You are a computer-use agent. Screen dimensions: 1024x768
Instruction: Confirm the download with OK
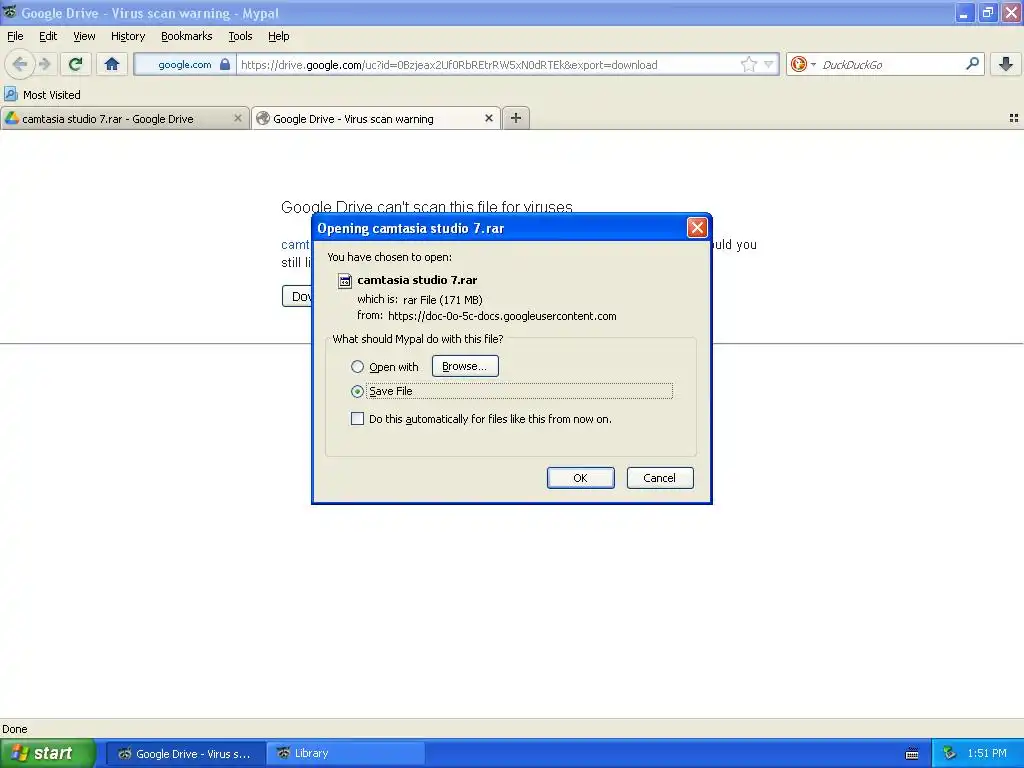[581, 478]
